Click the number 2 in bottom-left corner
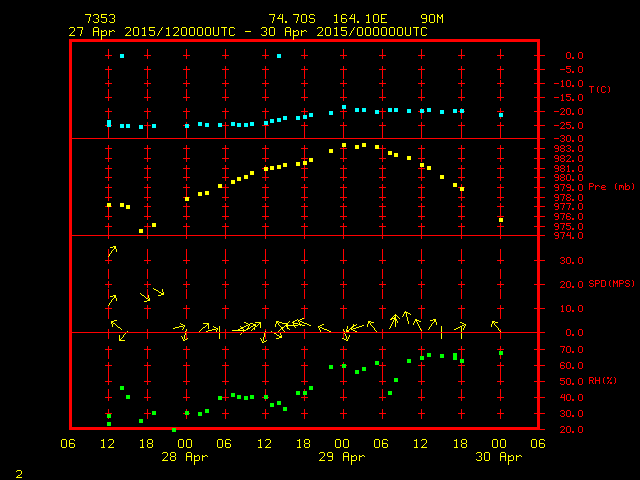Image resolution: width=640 pixels, height=480 pixels. (x=17, y=471)
